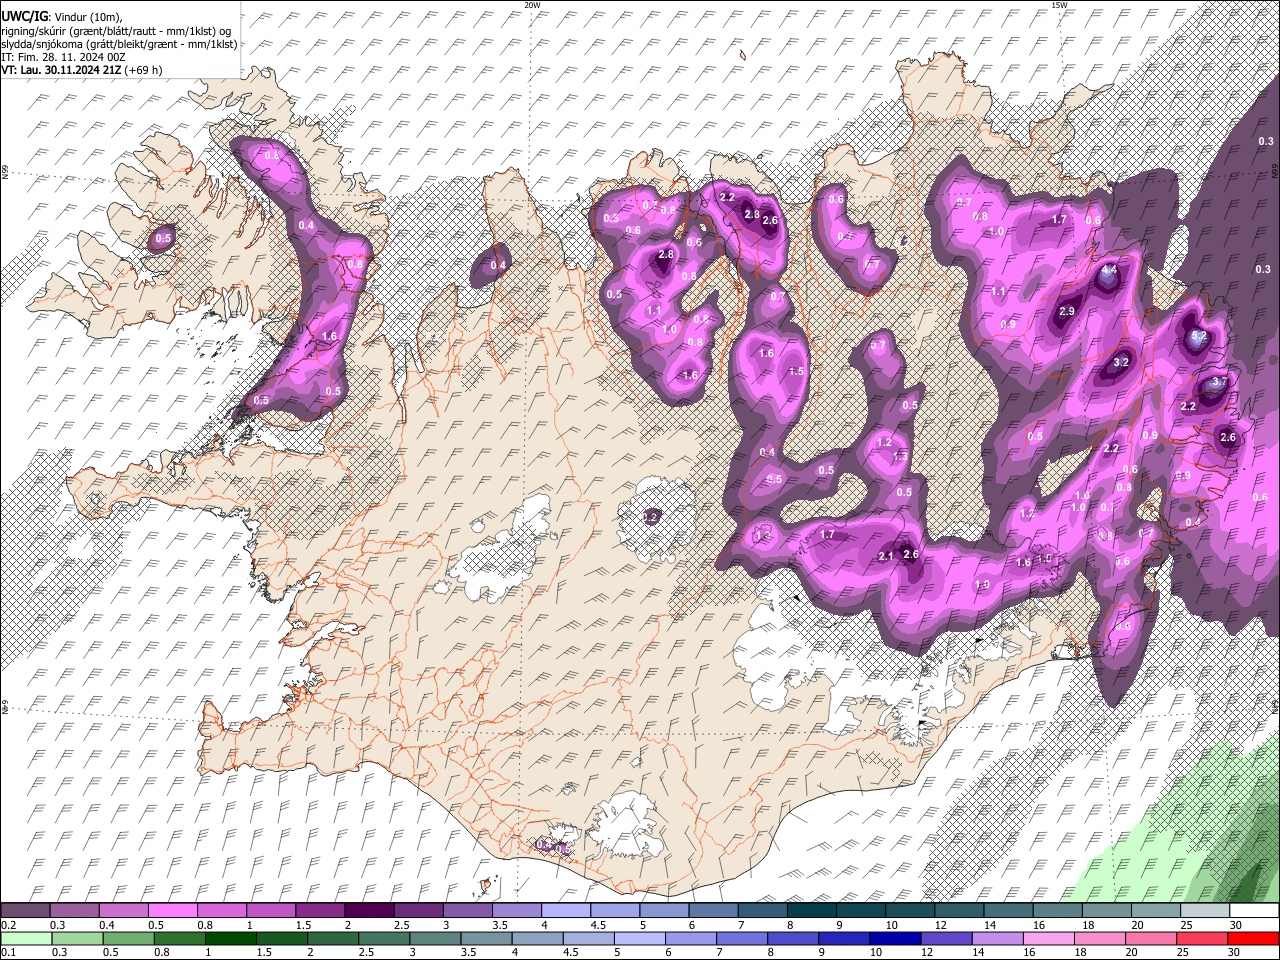This screenshot has height=960, width=1280.
Task: Select bright pink swatch between 0.5 and 0.8
Action: [173, 911]
